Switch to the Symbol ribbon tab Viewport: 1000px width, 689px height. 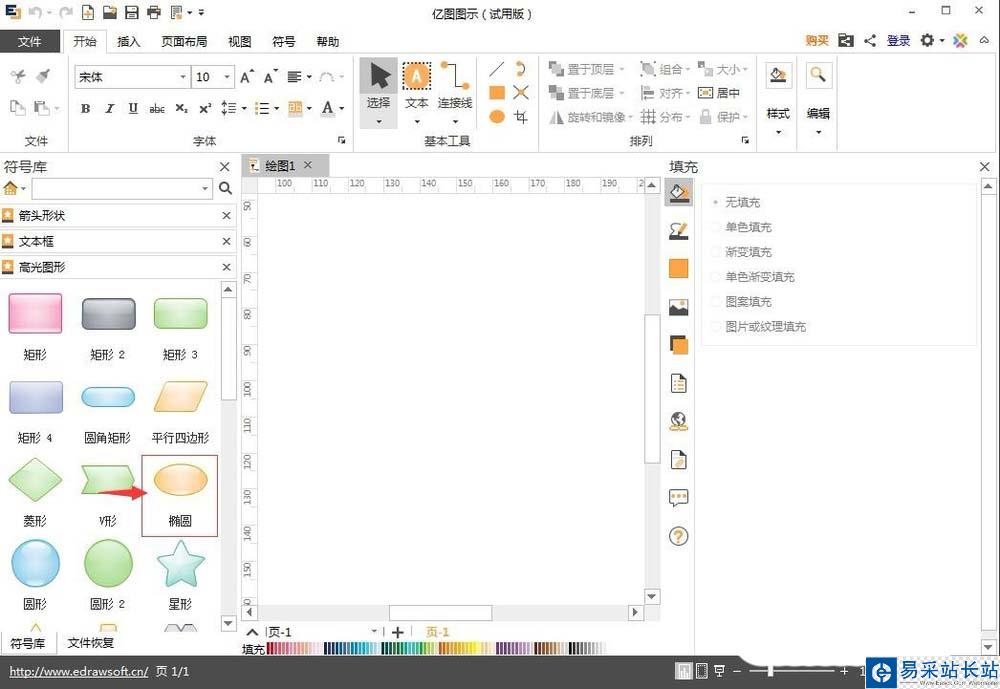click(284, 41)
